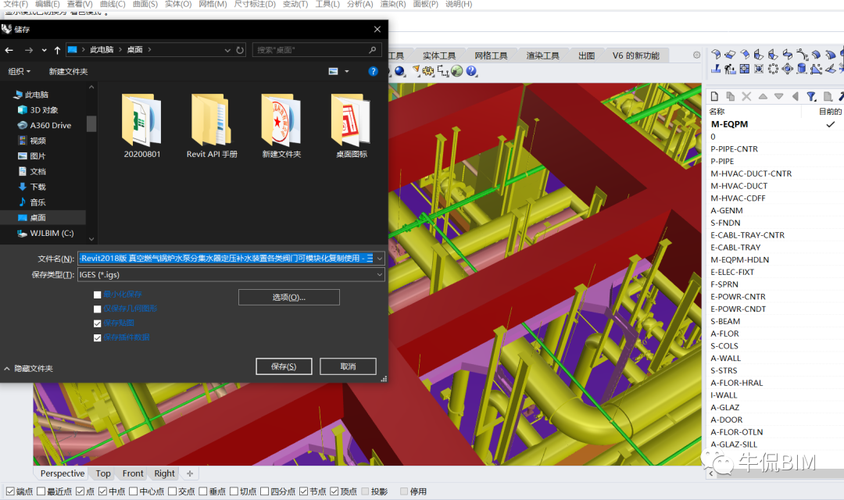
Task: Click the layer filter funnel icon
Action: pos(811,96)
